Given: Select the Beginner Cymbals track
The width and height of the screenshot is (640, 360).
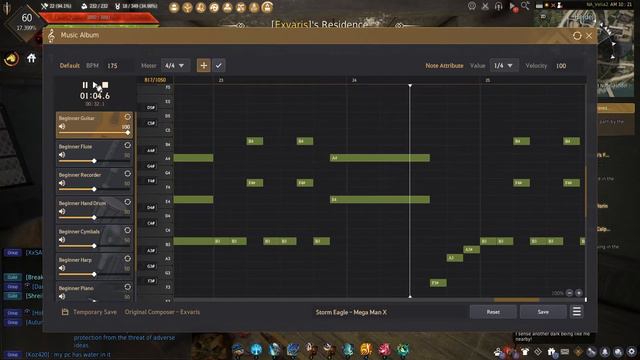Looking at the screenshot, I should point(95,238).
